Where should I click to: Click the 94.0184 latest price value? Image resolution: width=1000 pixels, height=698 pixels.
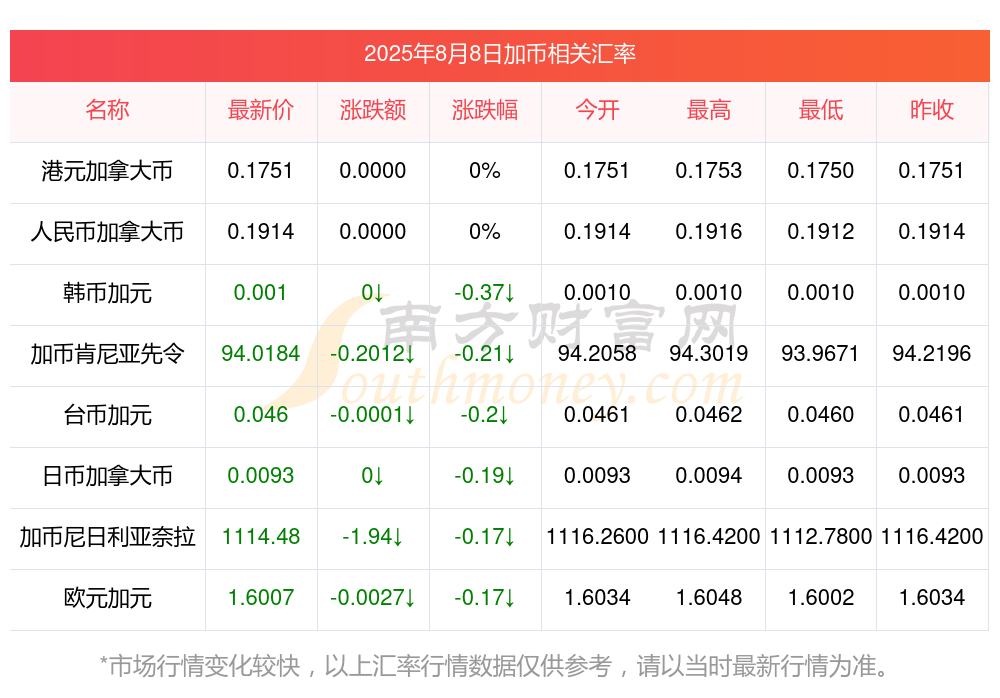coord(261,353)
